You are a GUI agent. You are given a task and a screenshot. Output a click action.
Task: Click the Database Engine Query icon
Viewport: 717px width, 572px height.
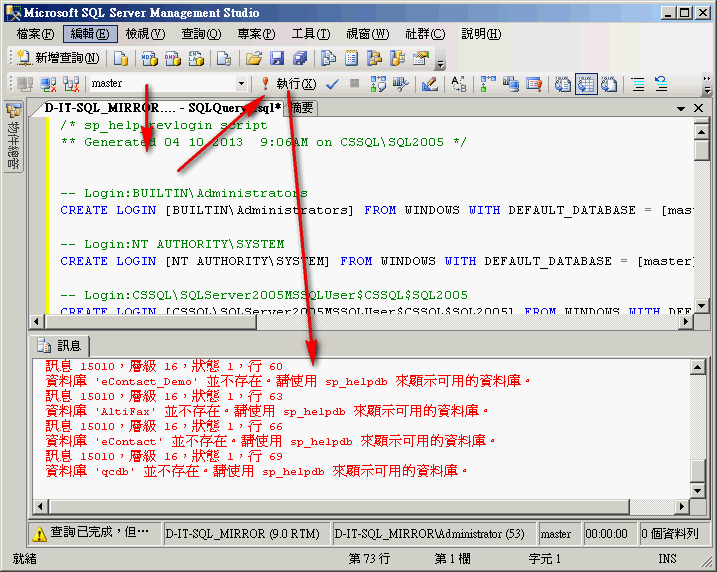pos(121,58)
